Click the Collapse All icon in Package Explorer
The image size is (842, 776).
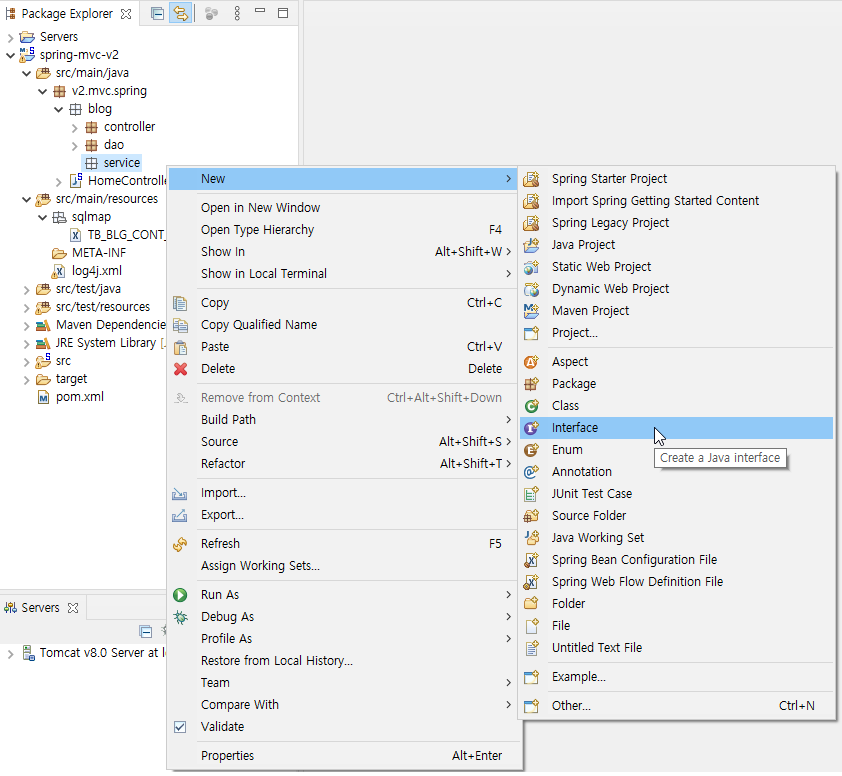pyautogui.click(x=157, y=13)
